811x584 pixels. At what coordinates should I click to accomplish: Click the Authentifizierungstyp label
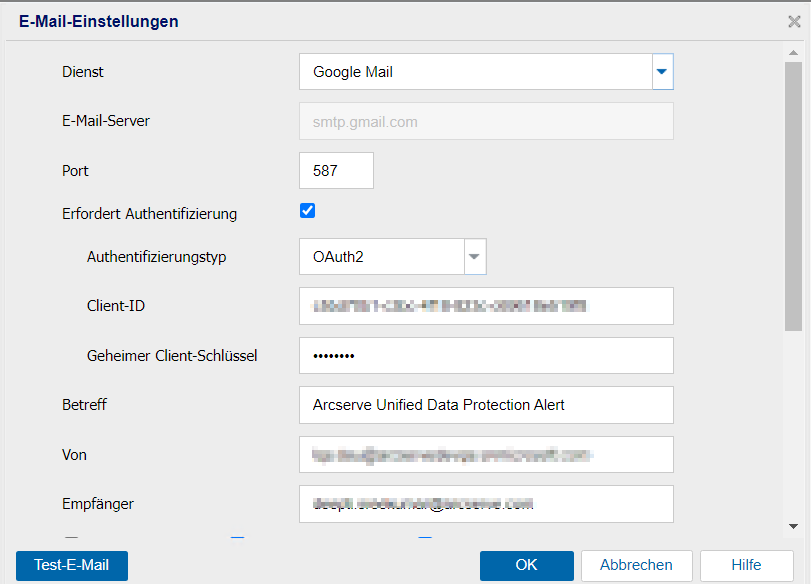(x=157, y=257)
